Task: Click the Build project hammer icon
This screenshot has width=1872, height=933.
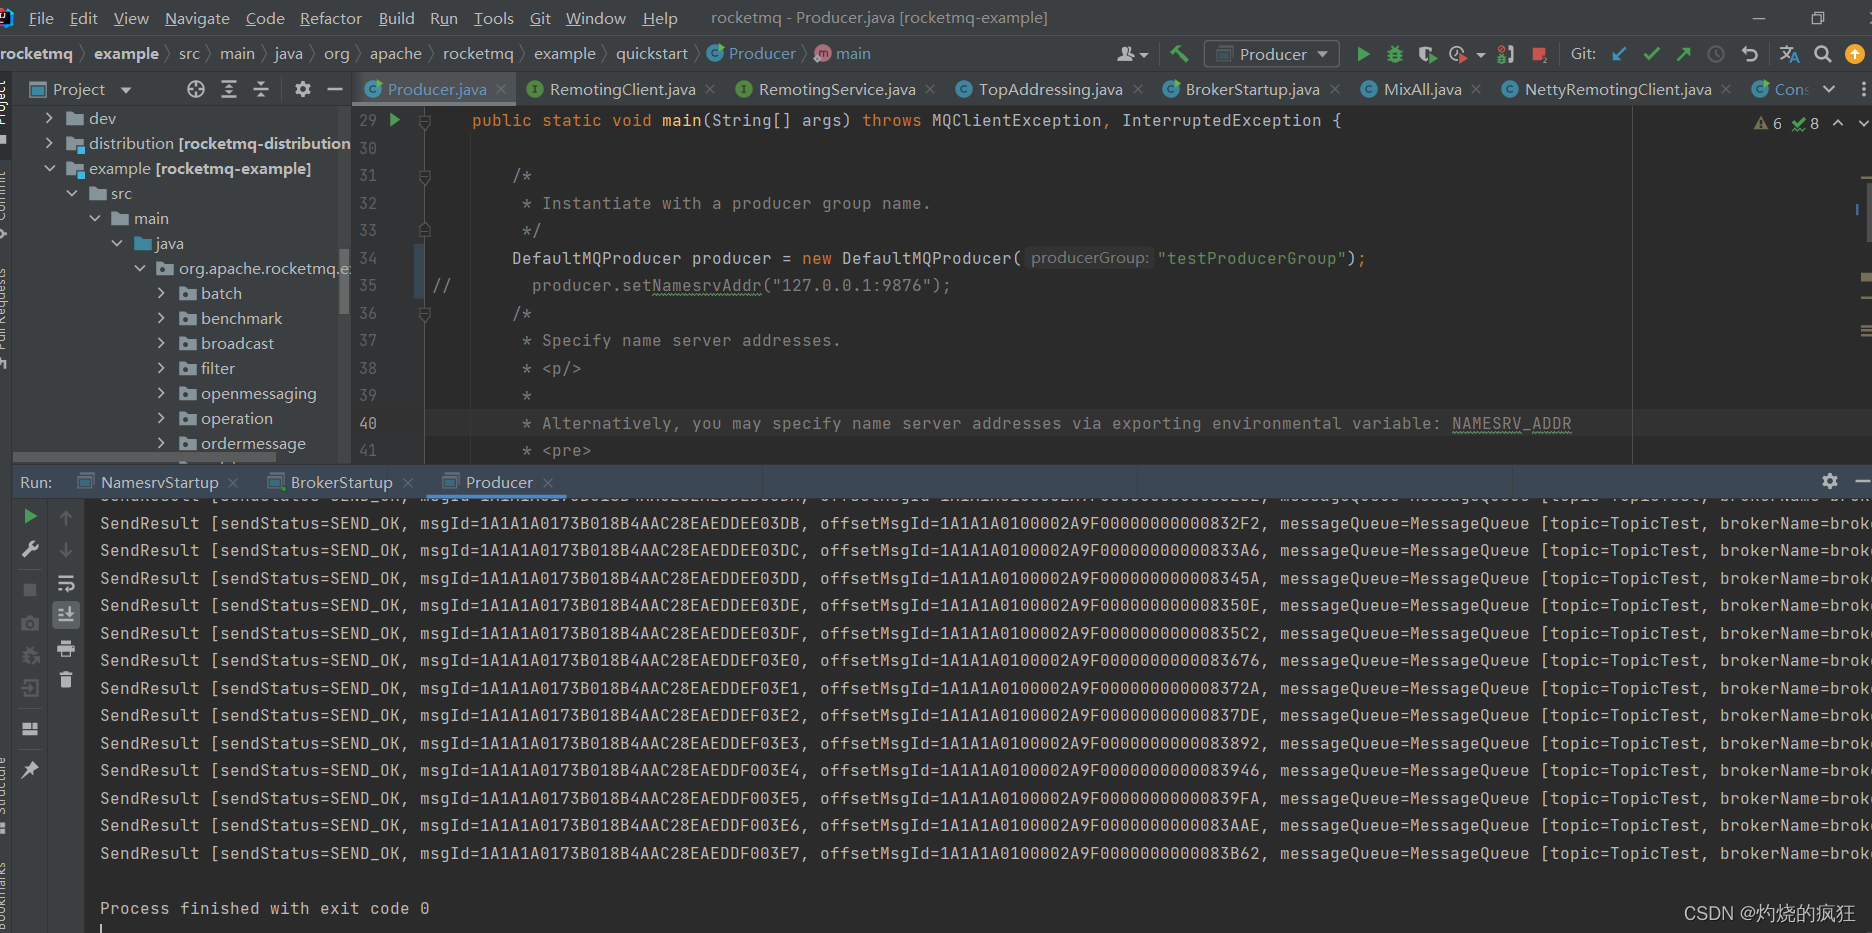Action: (1180, 54)
